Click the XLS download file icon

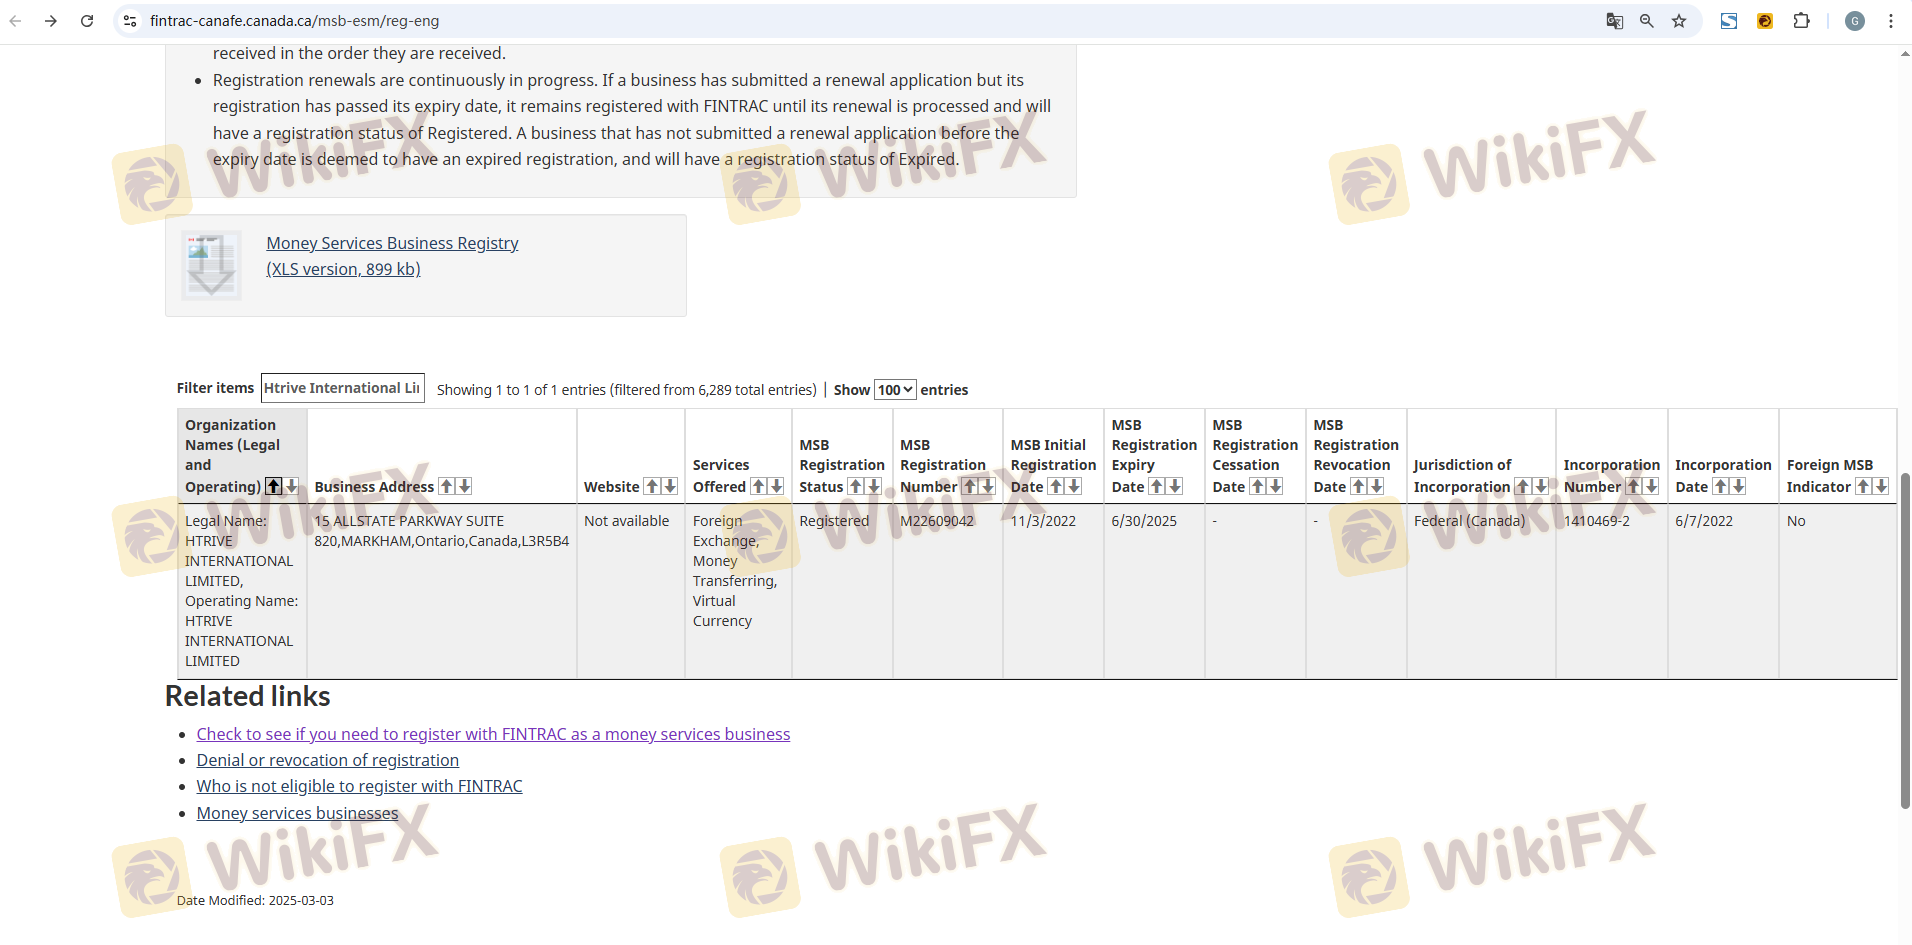coord(211,265)
